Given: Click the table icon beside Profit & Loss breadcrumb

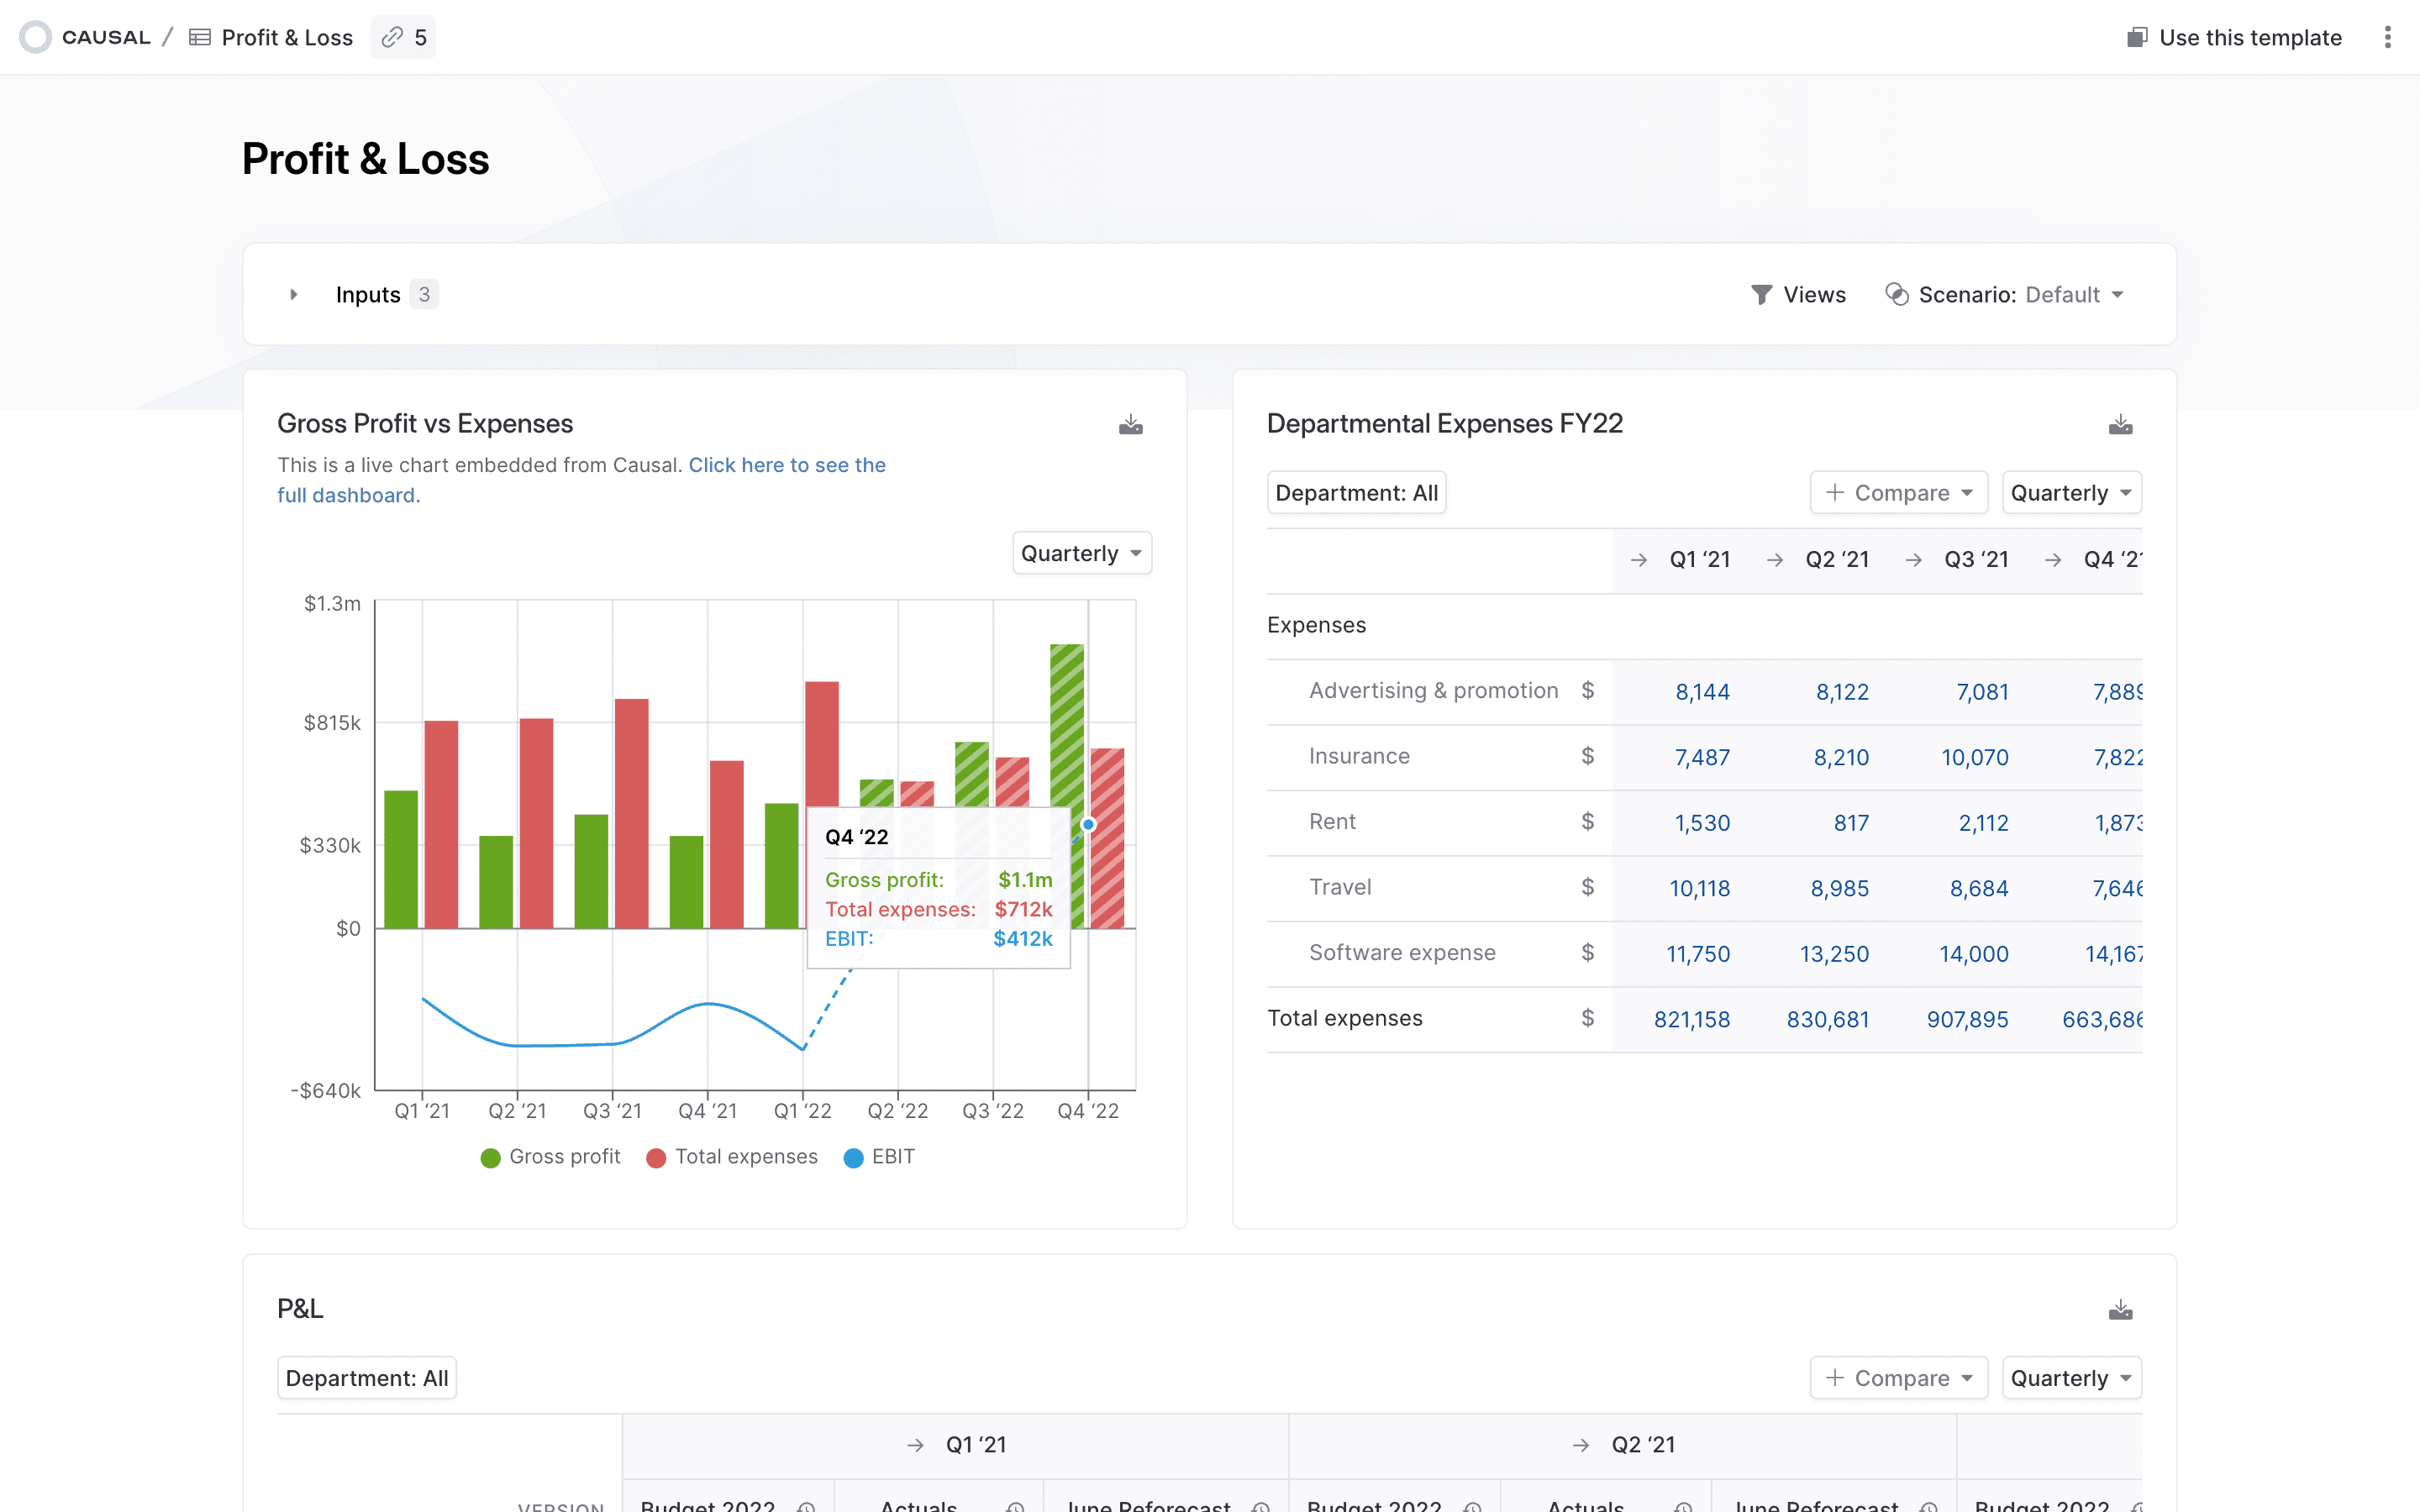Looking at the screenshot, I should (200, 36).
